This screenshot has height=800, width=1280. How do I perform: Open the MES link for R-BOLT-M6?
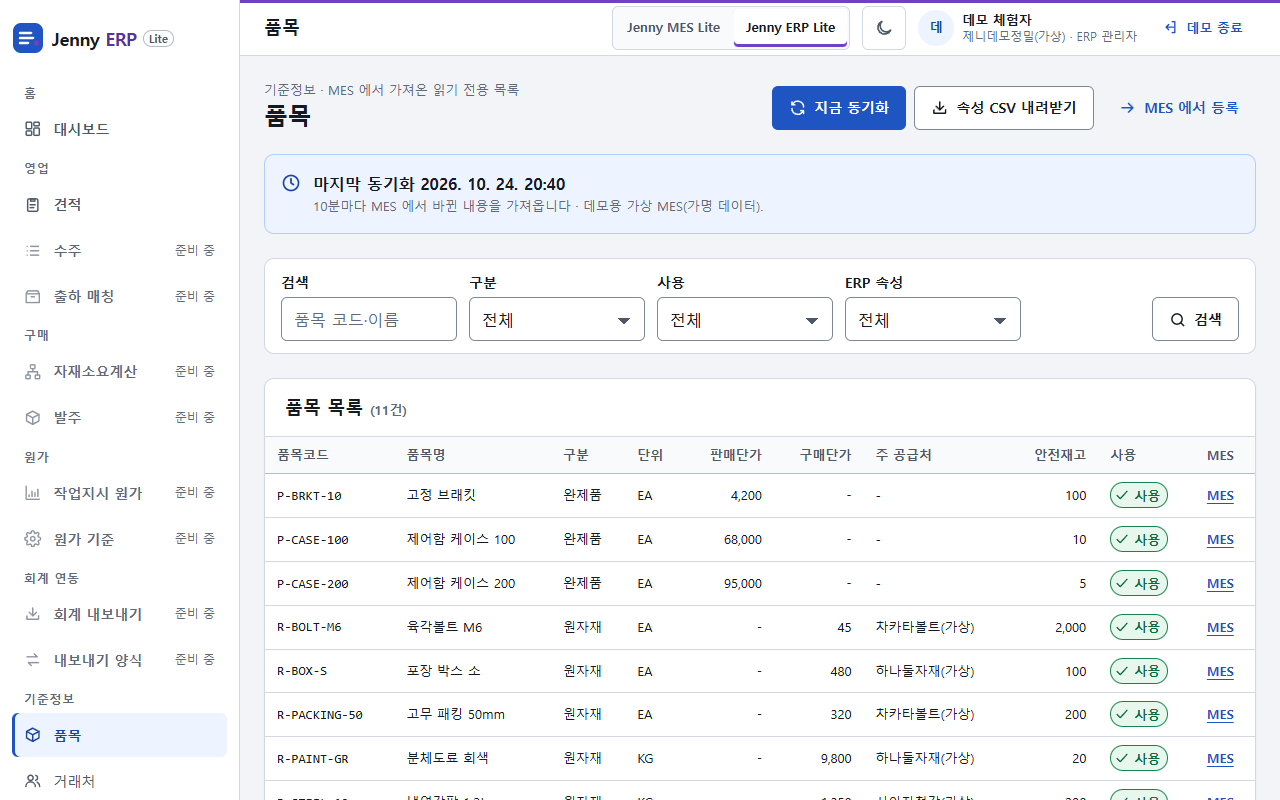(x=1220, y=628)
